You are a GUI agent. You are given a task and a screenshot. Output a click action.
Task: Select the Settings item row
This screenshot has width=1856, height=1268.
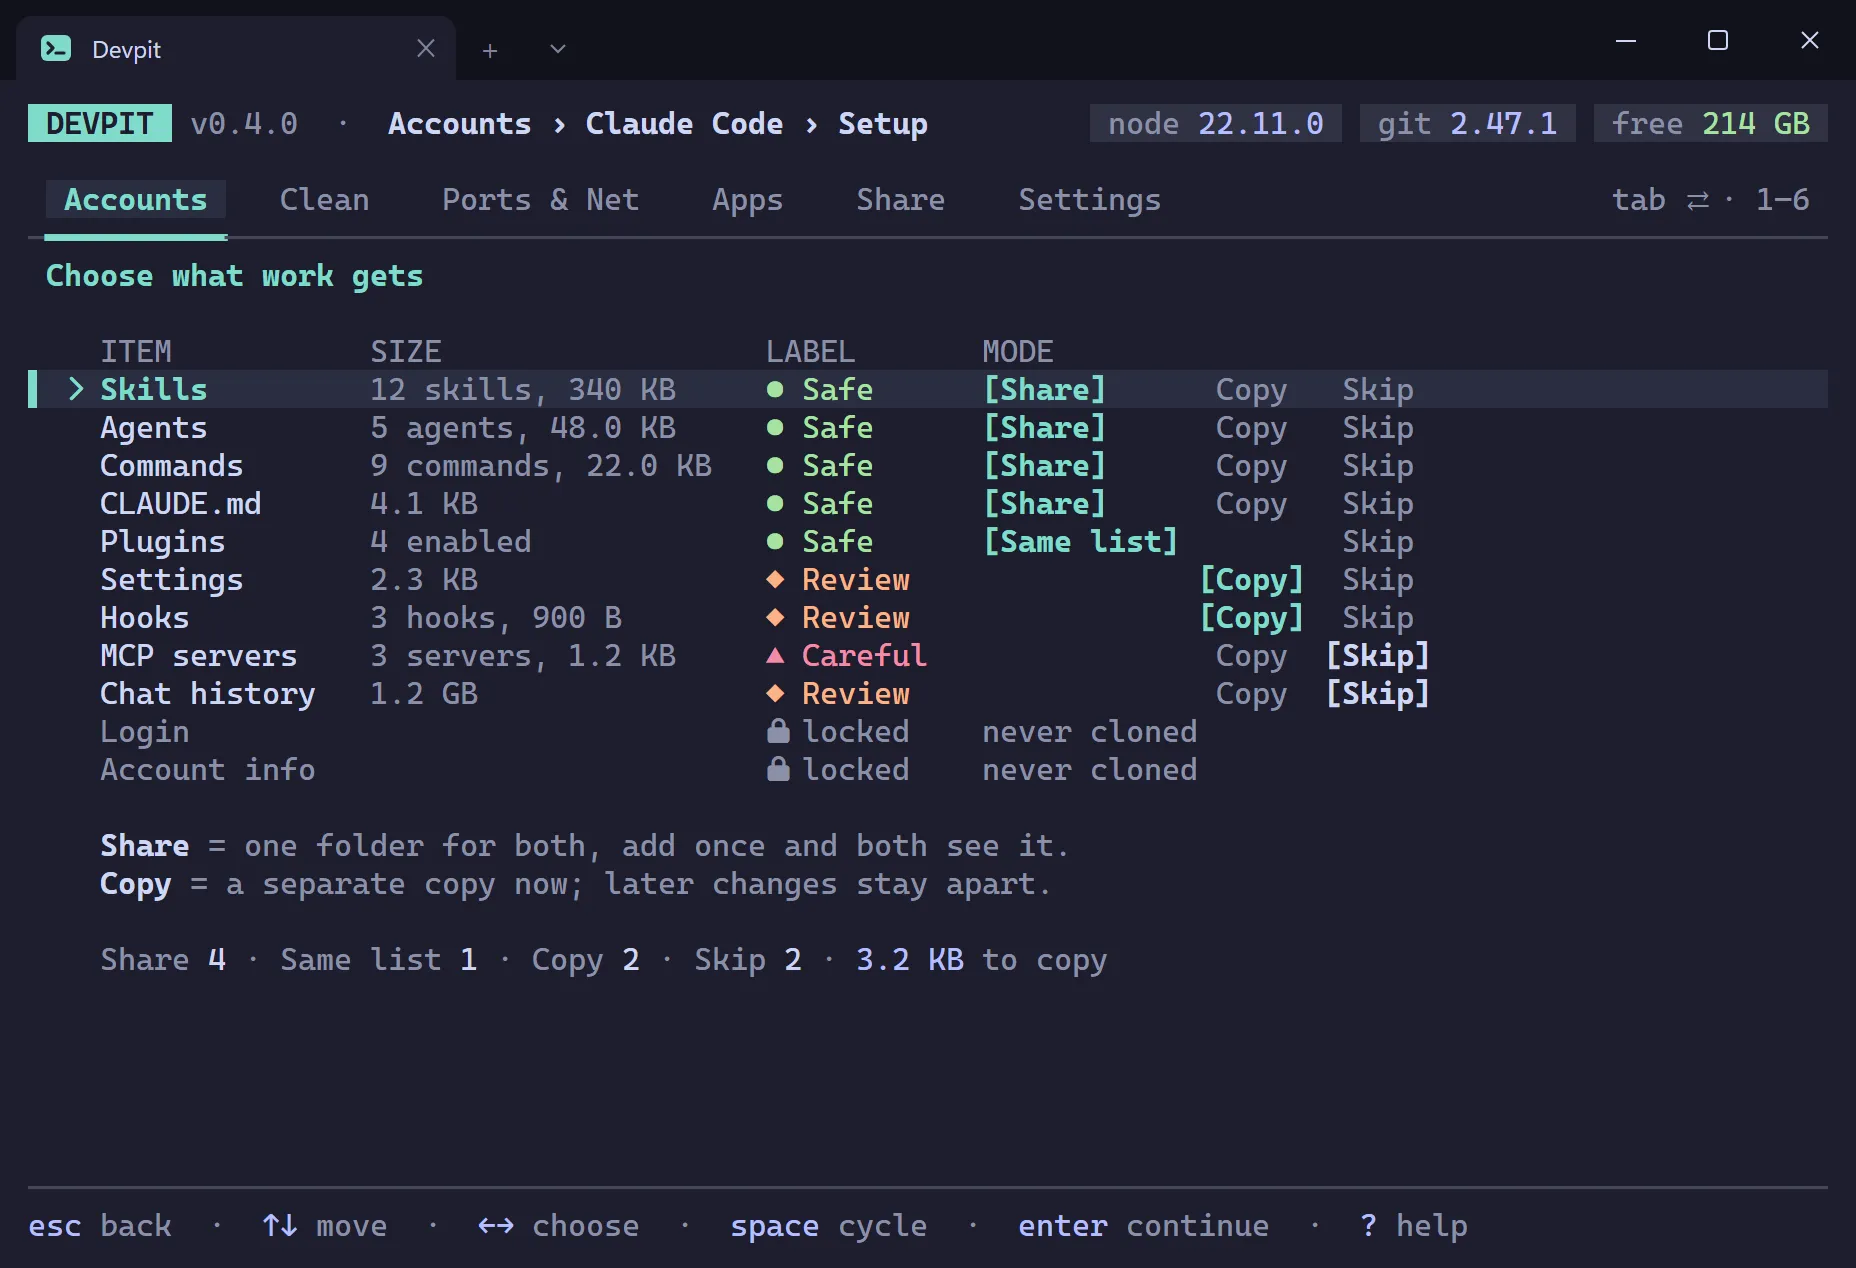[x=928, y=579]
